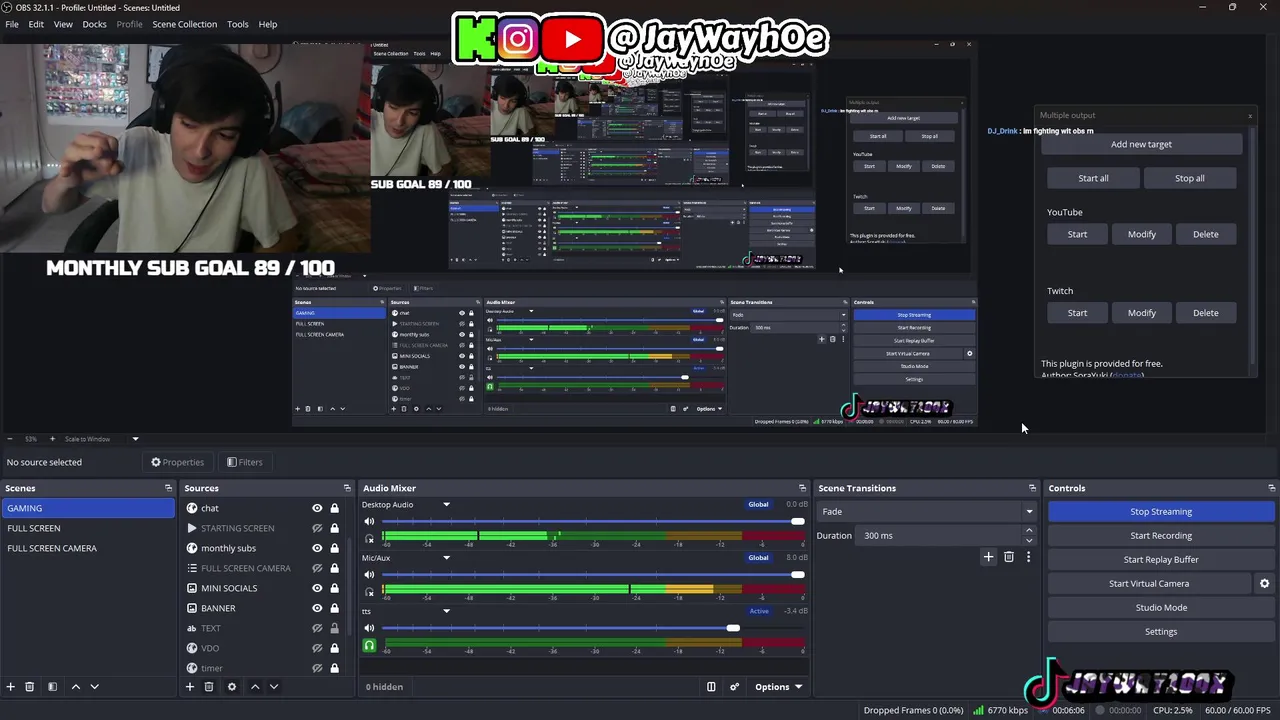Open the File menu
Screen dimensions: 1280x720
(x=12, y=24)
